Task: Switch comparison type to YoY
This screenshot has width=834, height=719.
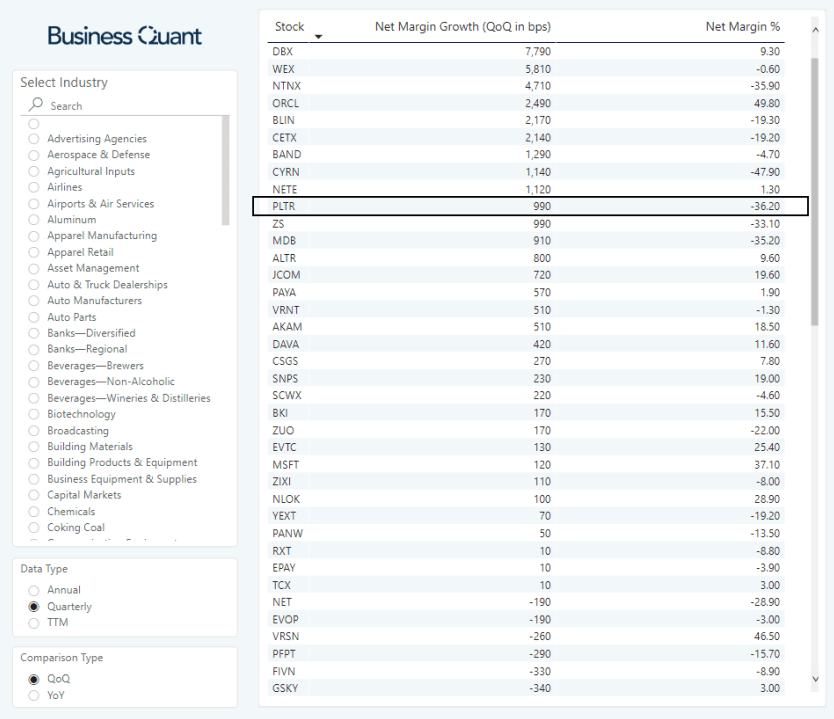Action: coord(34,696)
